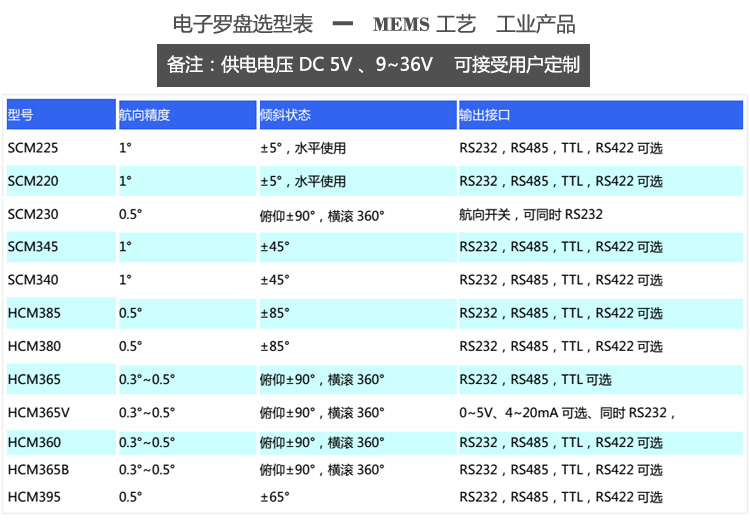Click 航向开关，可同时 RS232 output cell
Viewport: 750px width, 529px height.
(531, 214)
